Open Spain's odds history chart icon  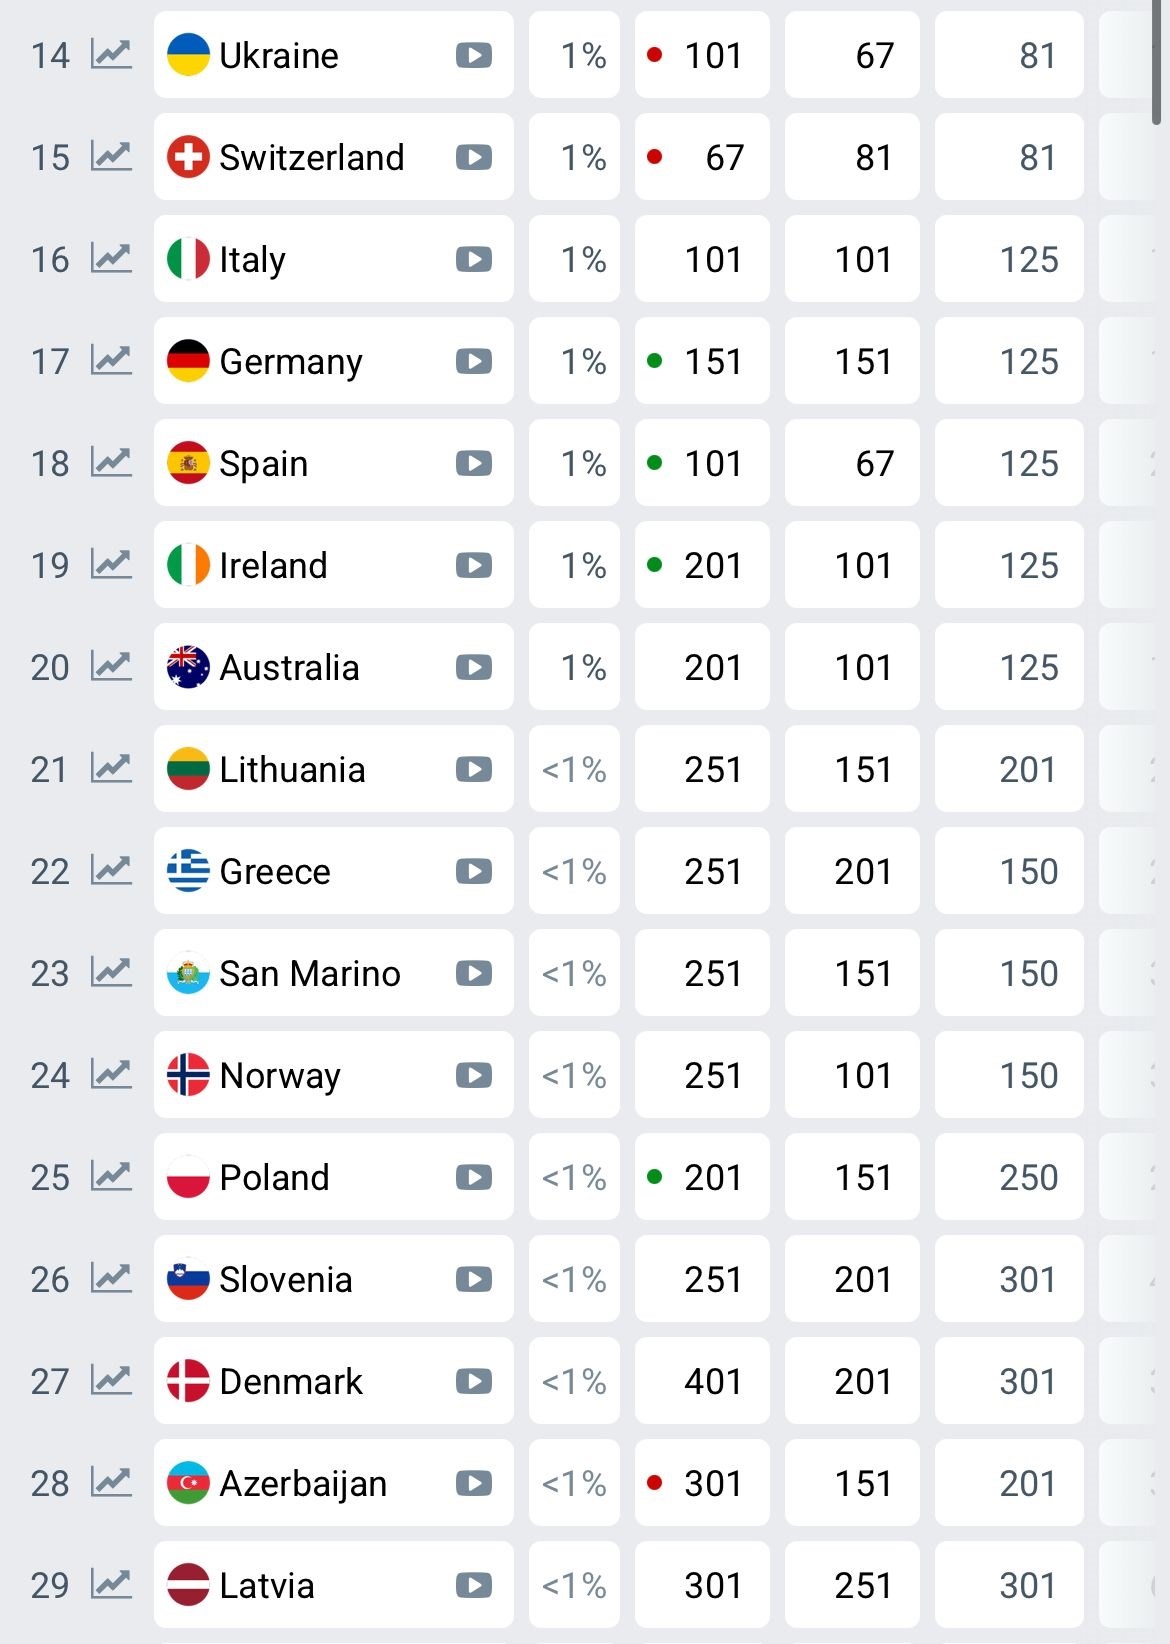click(x=111, y=462)
